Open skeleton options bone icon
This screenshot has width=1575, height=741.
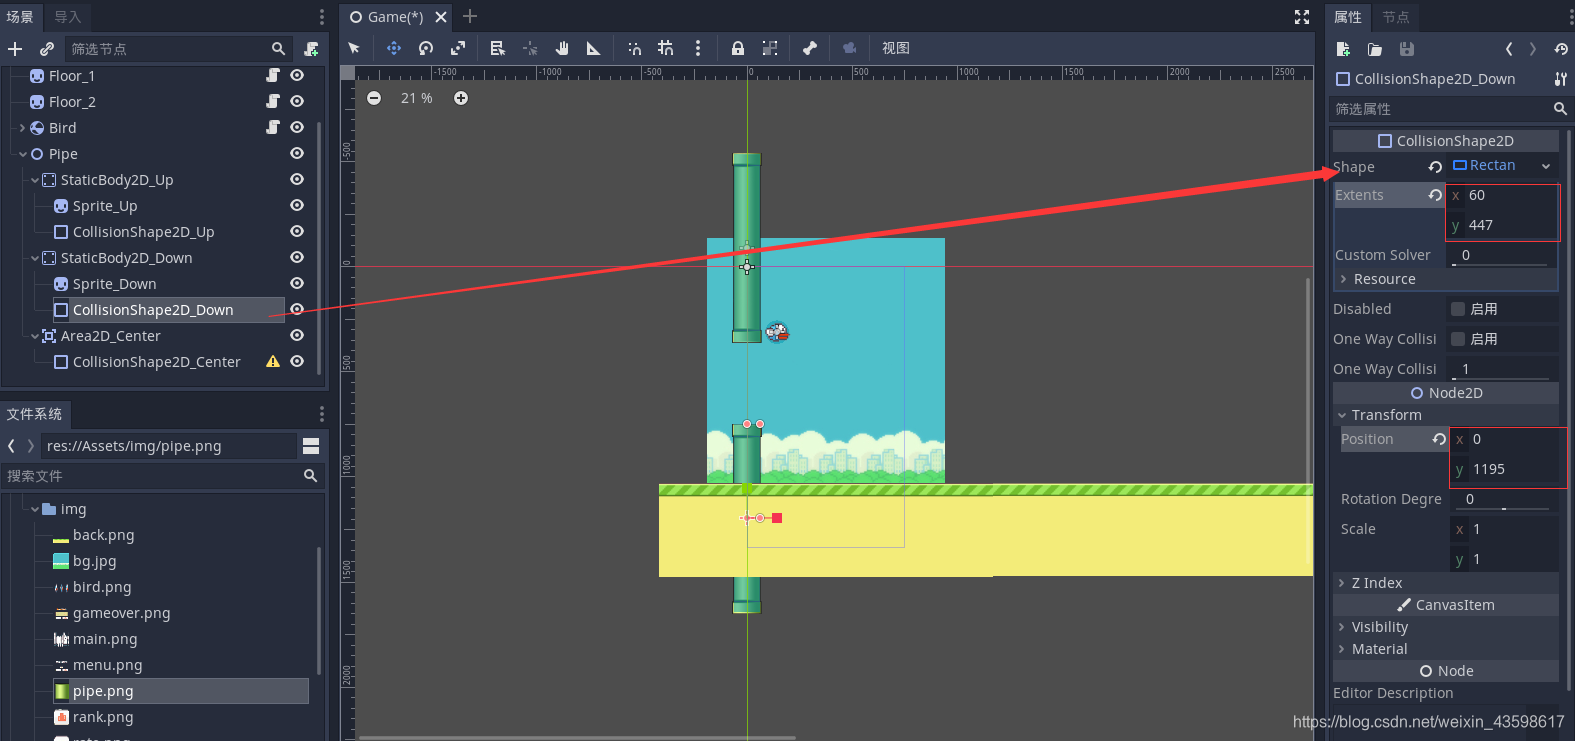coord(810,48)
